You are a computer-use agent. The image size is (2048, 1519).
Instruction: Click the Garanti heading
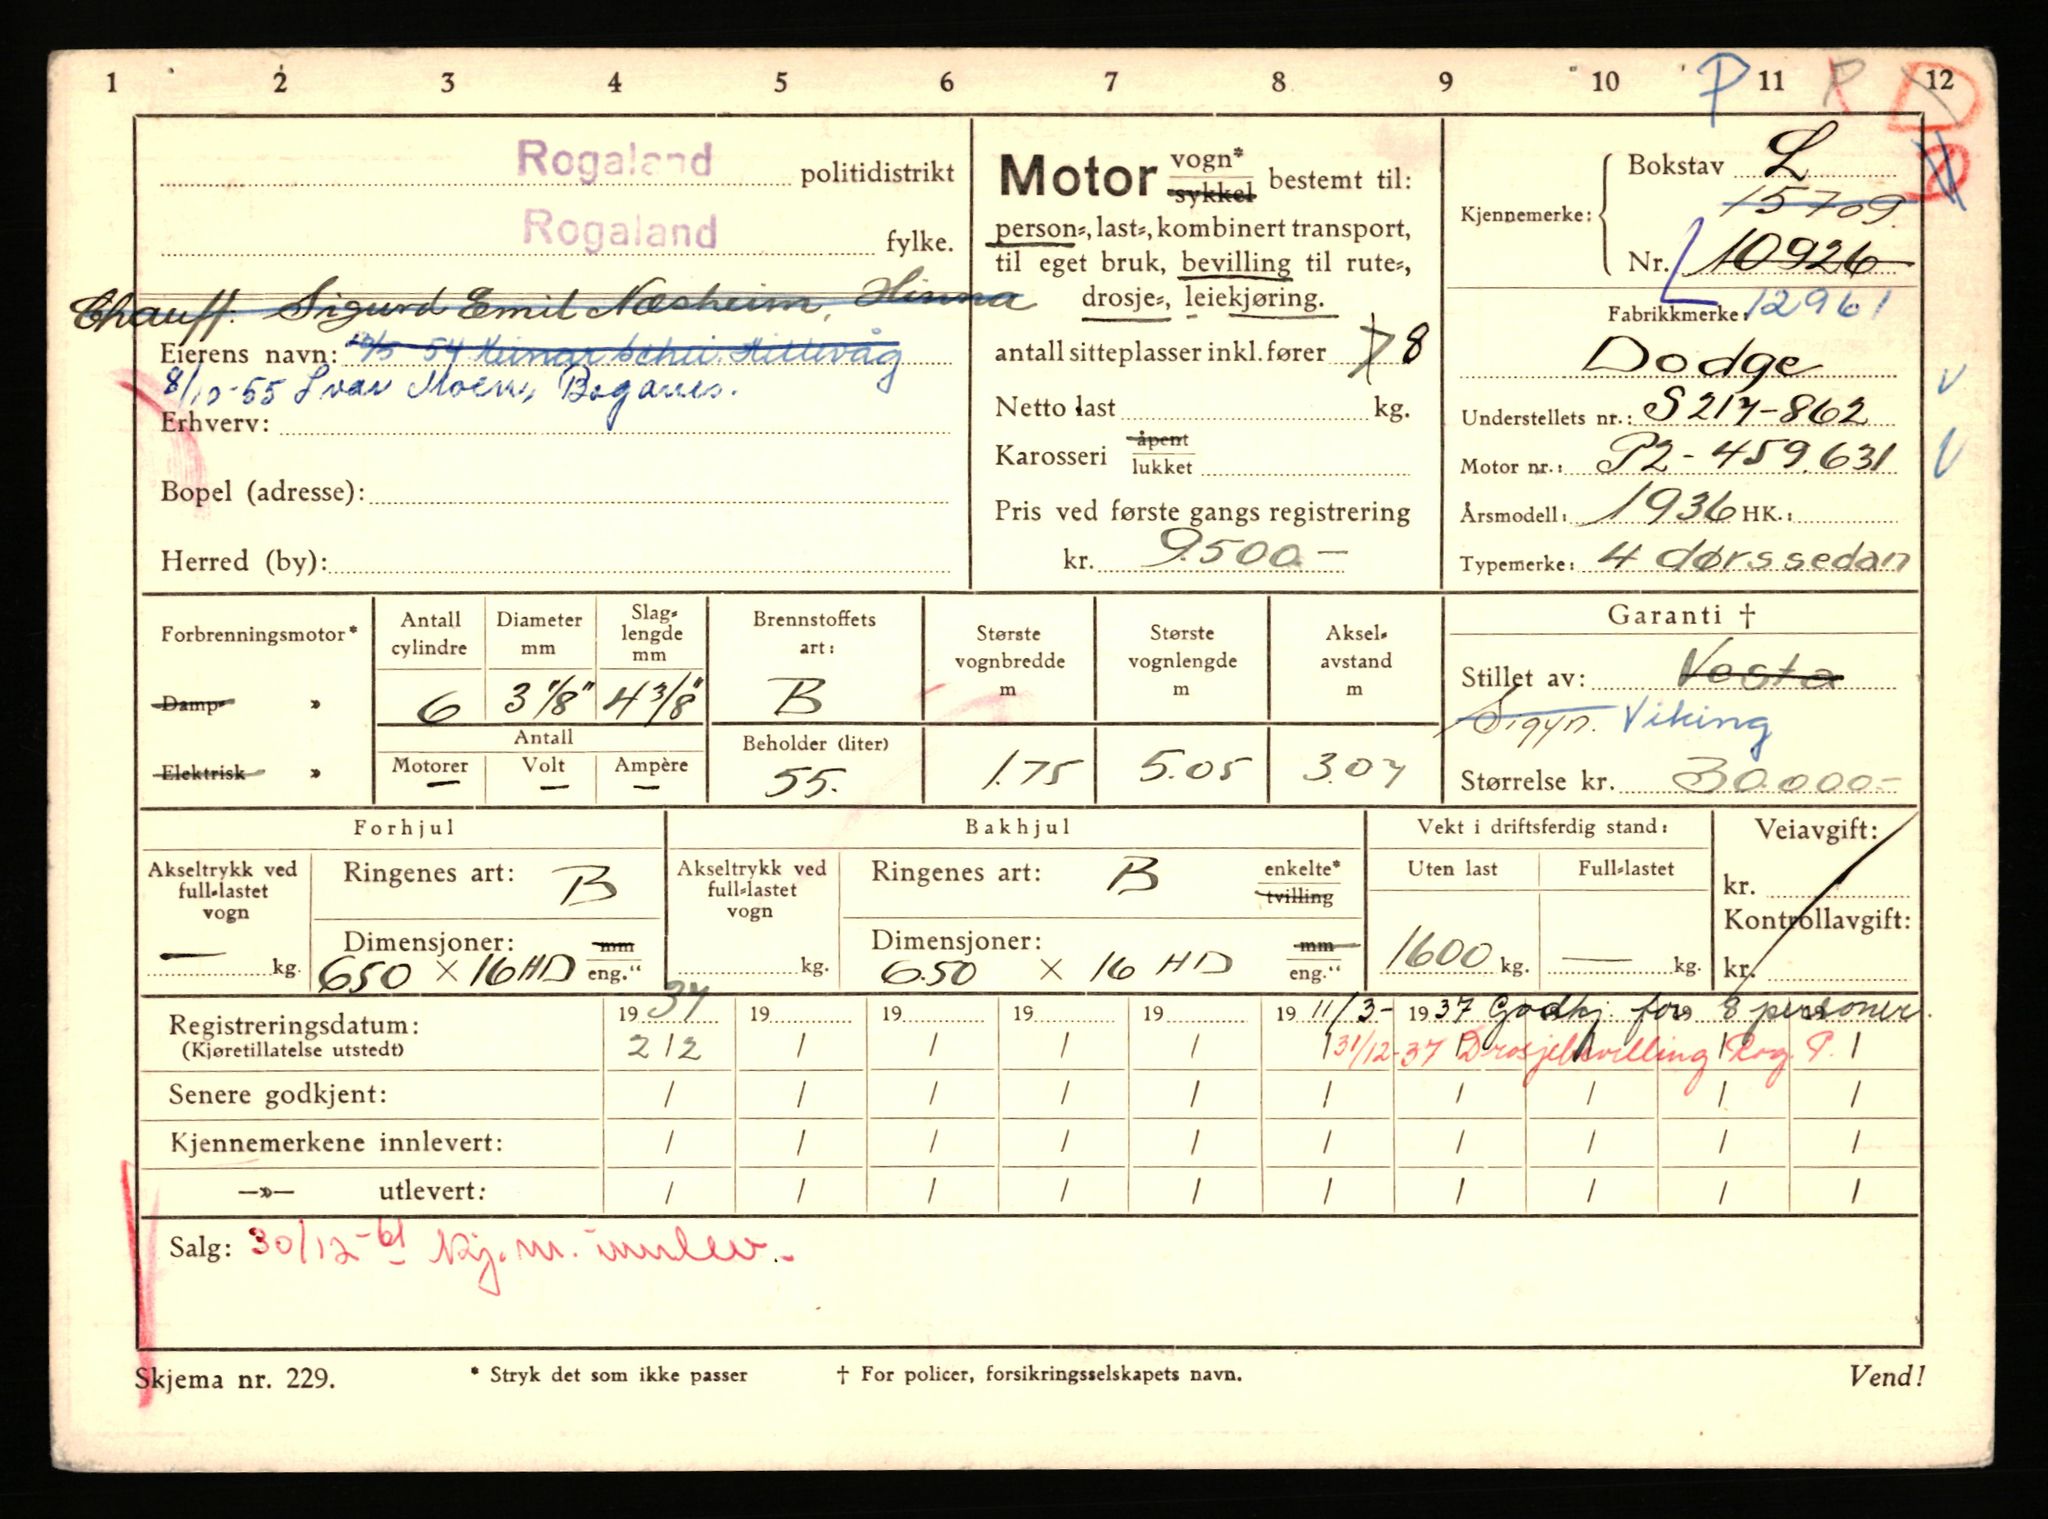tap(1681, 615)
